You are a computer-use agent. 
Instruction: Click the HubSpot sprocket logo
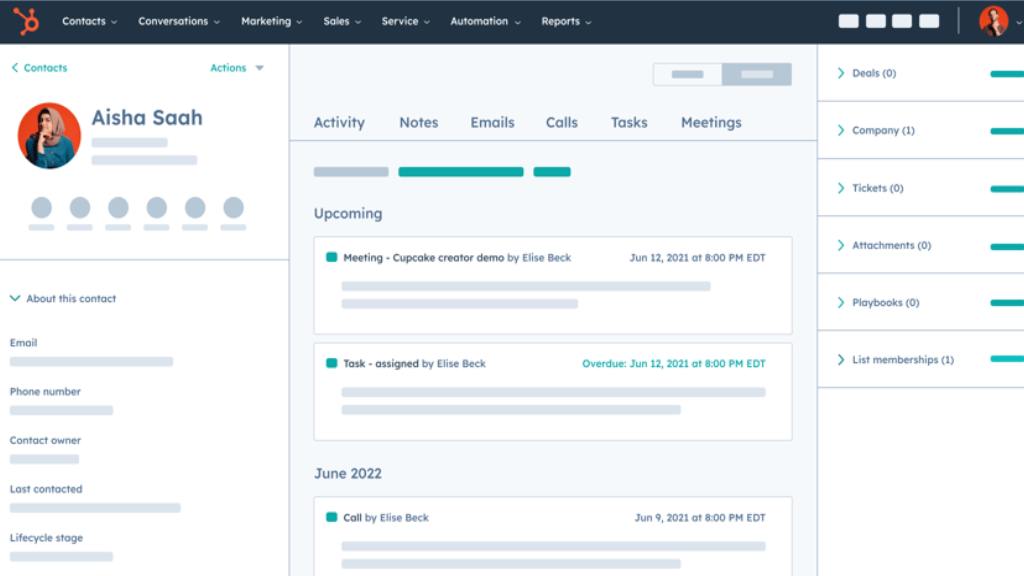[26, 21]
